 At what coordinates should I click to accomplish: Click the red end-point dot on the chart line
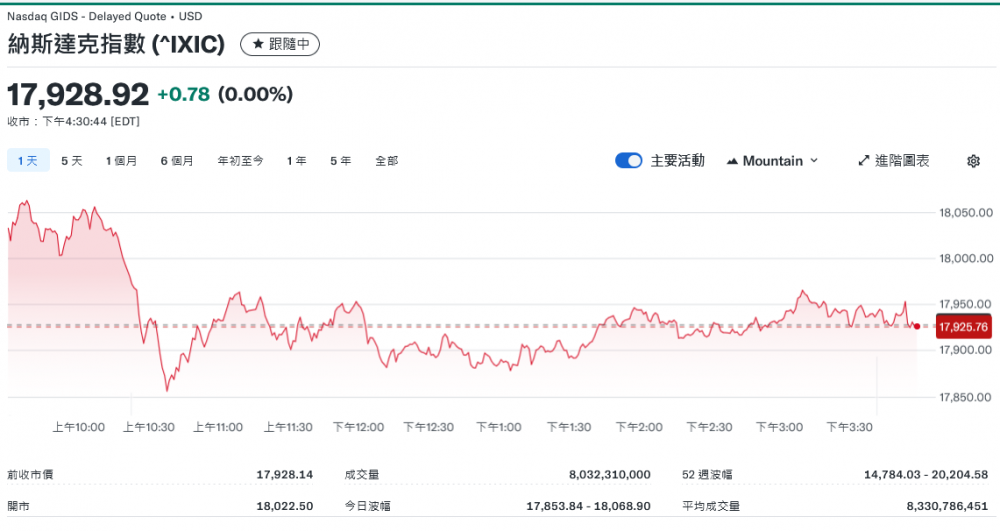(917, 326)
